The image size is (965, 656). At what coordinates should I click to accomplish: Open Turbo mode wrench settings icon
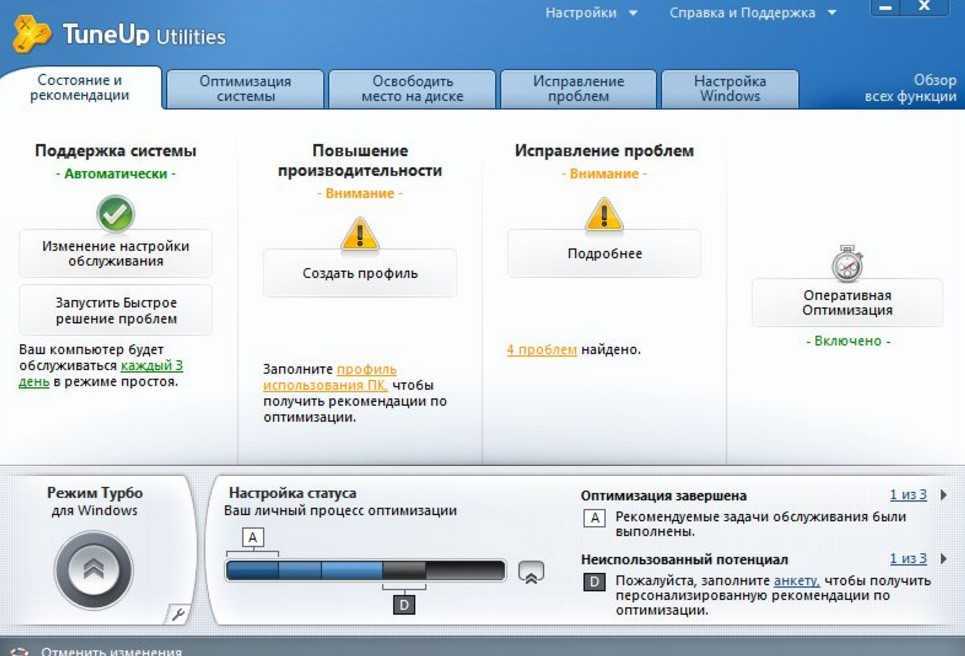coord(178,614)
